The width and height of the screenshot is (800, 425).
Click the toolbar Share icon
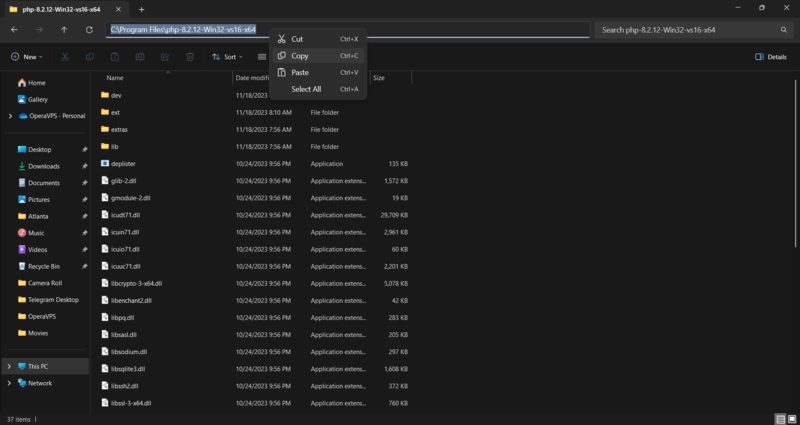[x=164, y=57]
